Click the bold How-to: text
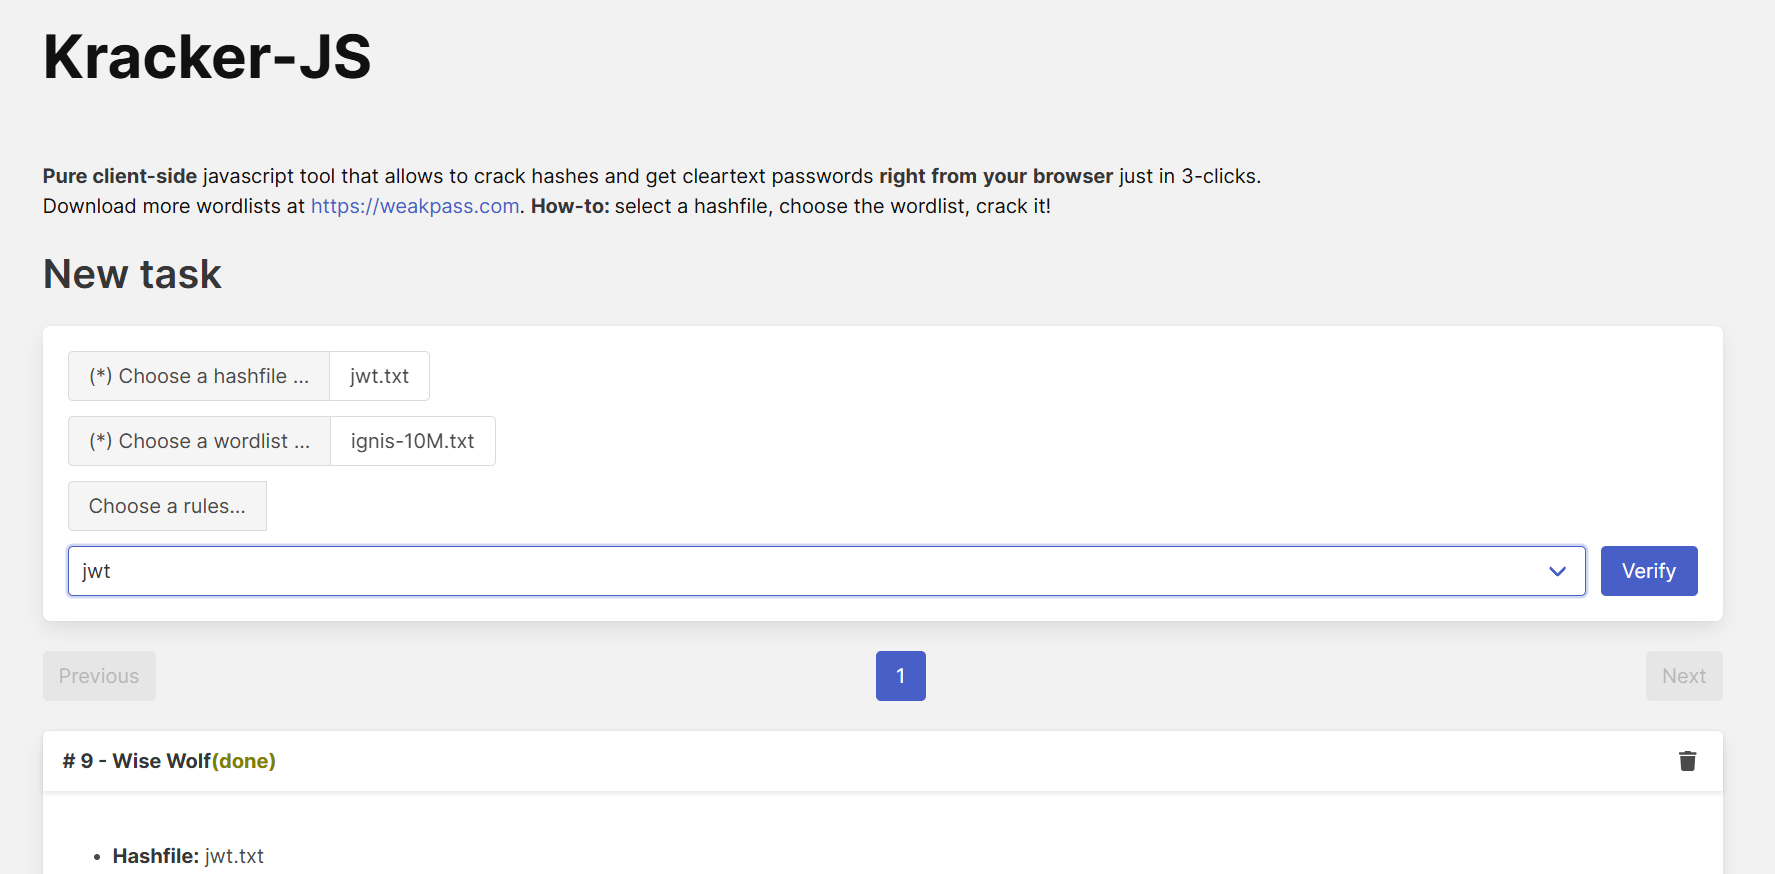Image resolution: width=1775 pixels, height=874 pixels. (x=570, y=206)
